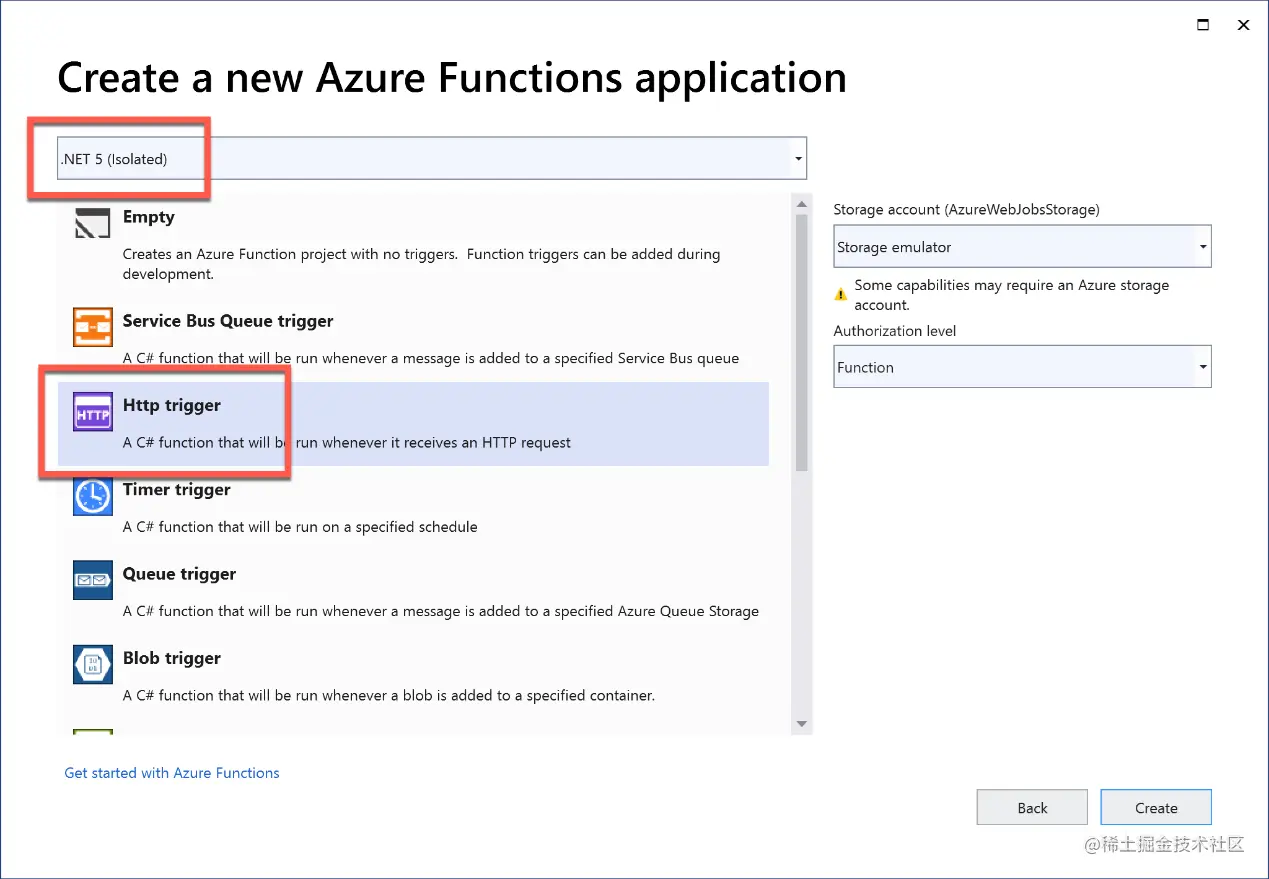The height and width of the screenshot is (879, 1269).
Task: Choose the Queue trigger list entry
Action: pyautogui.click(x=179, y=574)
